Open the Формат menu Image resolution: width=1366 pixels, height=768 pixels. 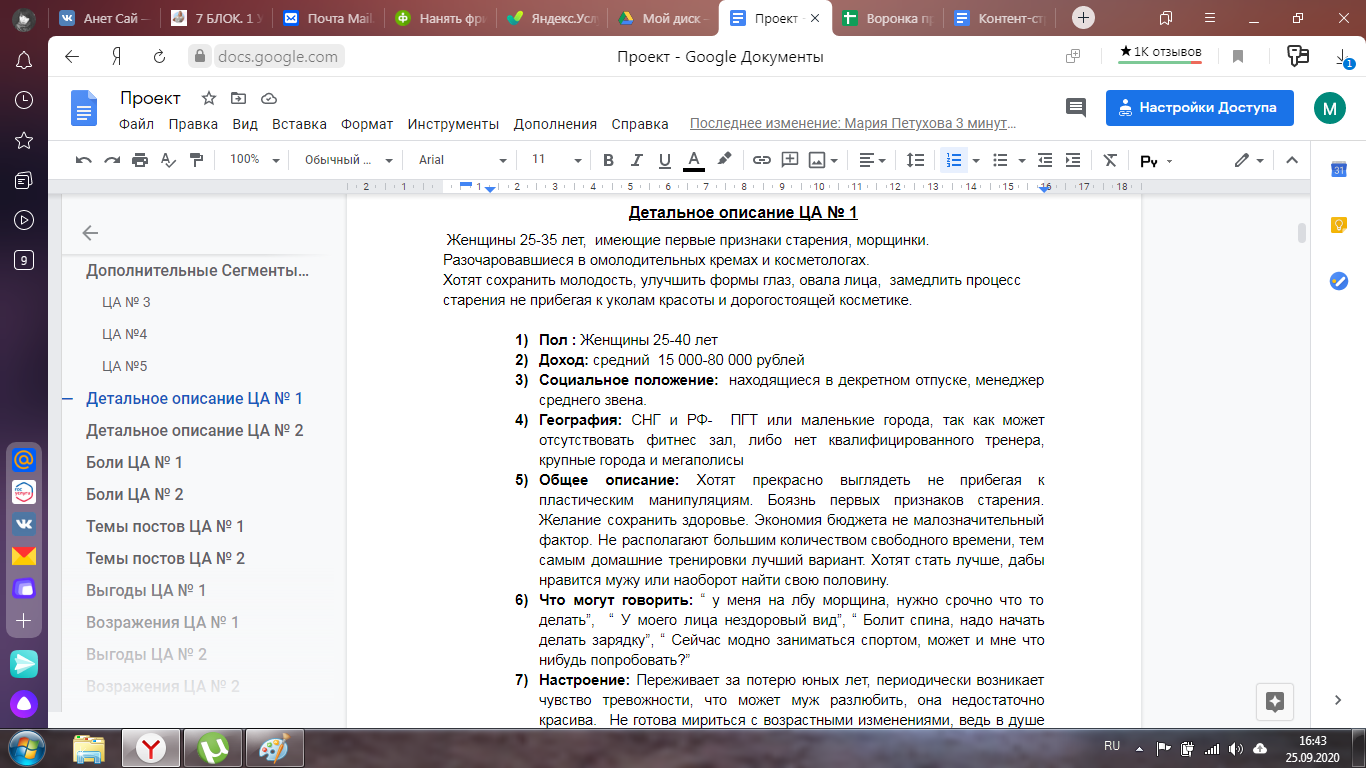pyautogui.click(x=367, y=124)
